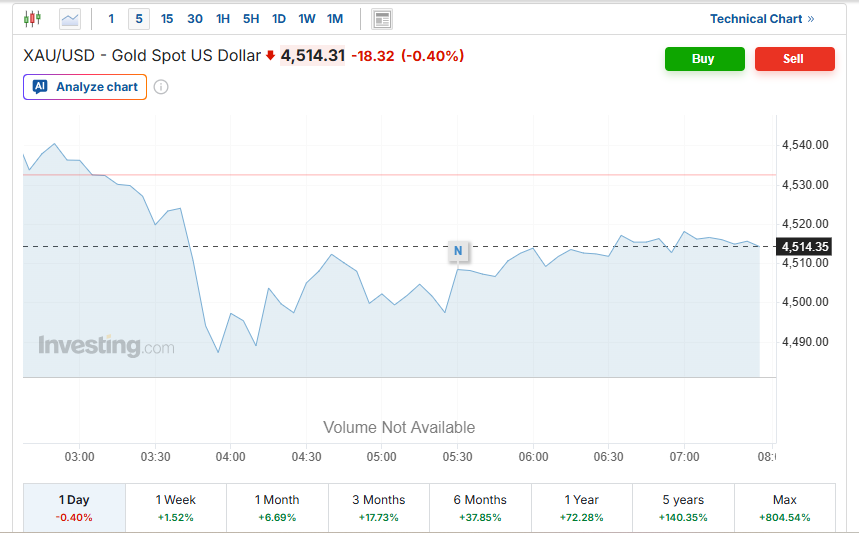Open the 'N' news marker on chart
859x533 pixels.
click(x=458, y=251)
